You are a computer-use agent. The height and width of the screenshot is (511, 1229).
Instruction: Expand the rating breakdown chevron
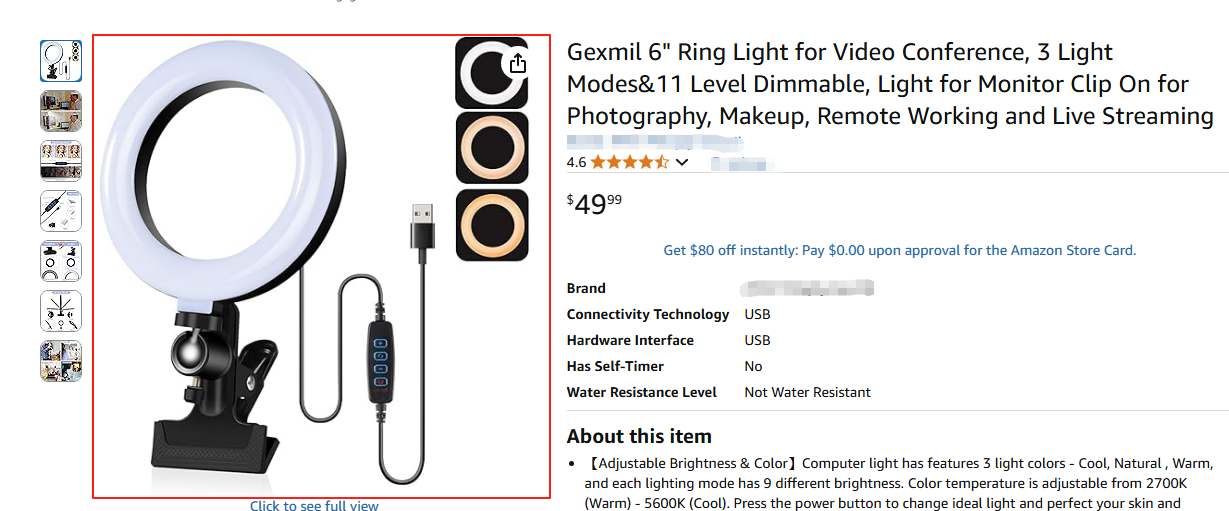coord(682,162)
